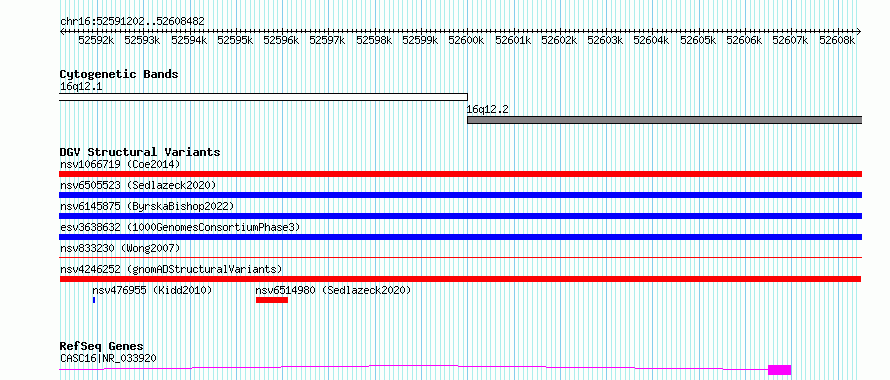Click the red bar under nsv4246252
890x380 pixels.
click(461, 279)
